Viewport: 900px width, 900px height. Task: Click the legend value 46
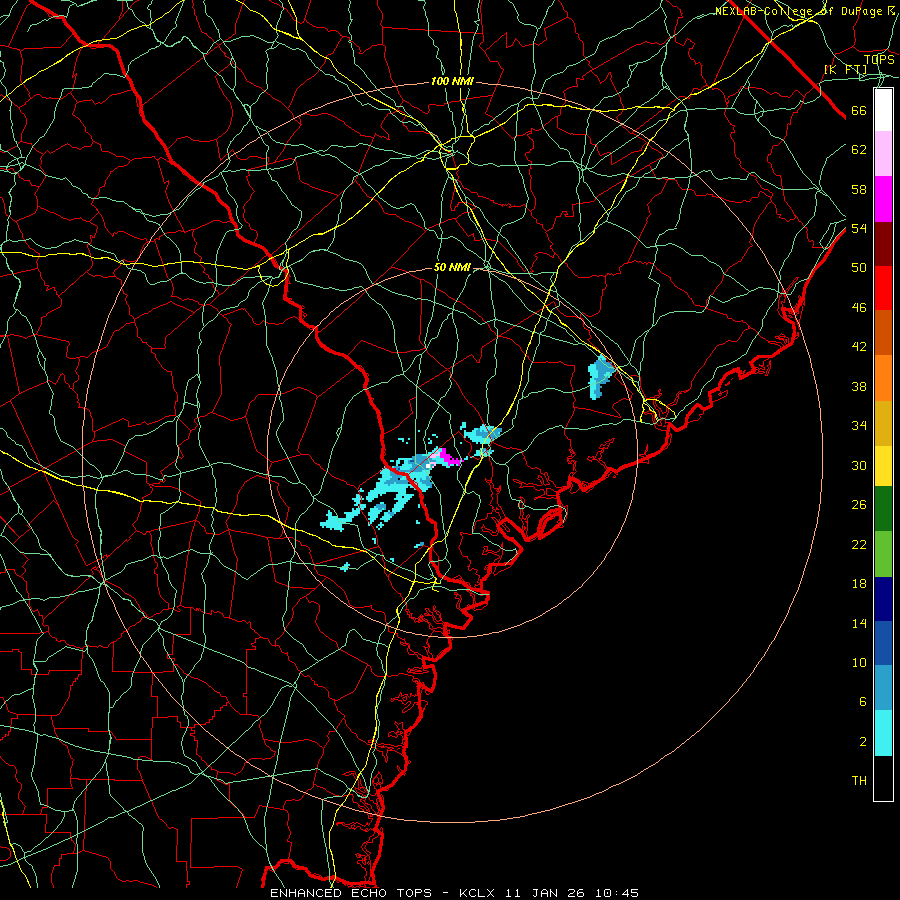coord(859,308)
